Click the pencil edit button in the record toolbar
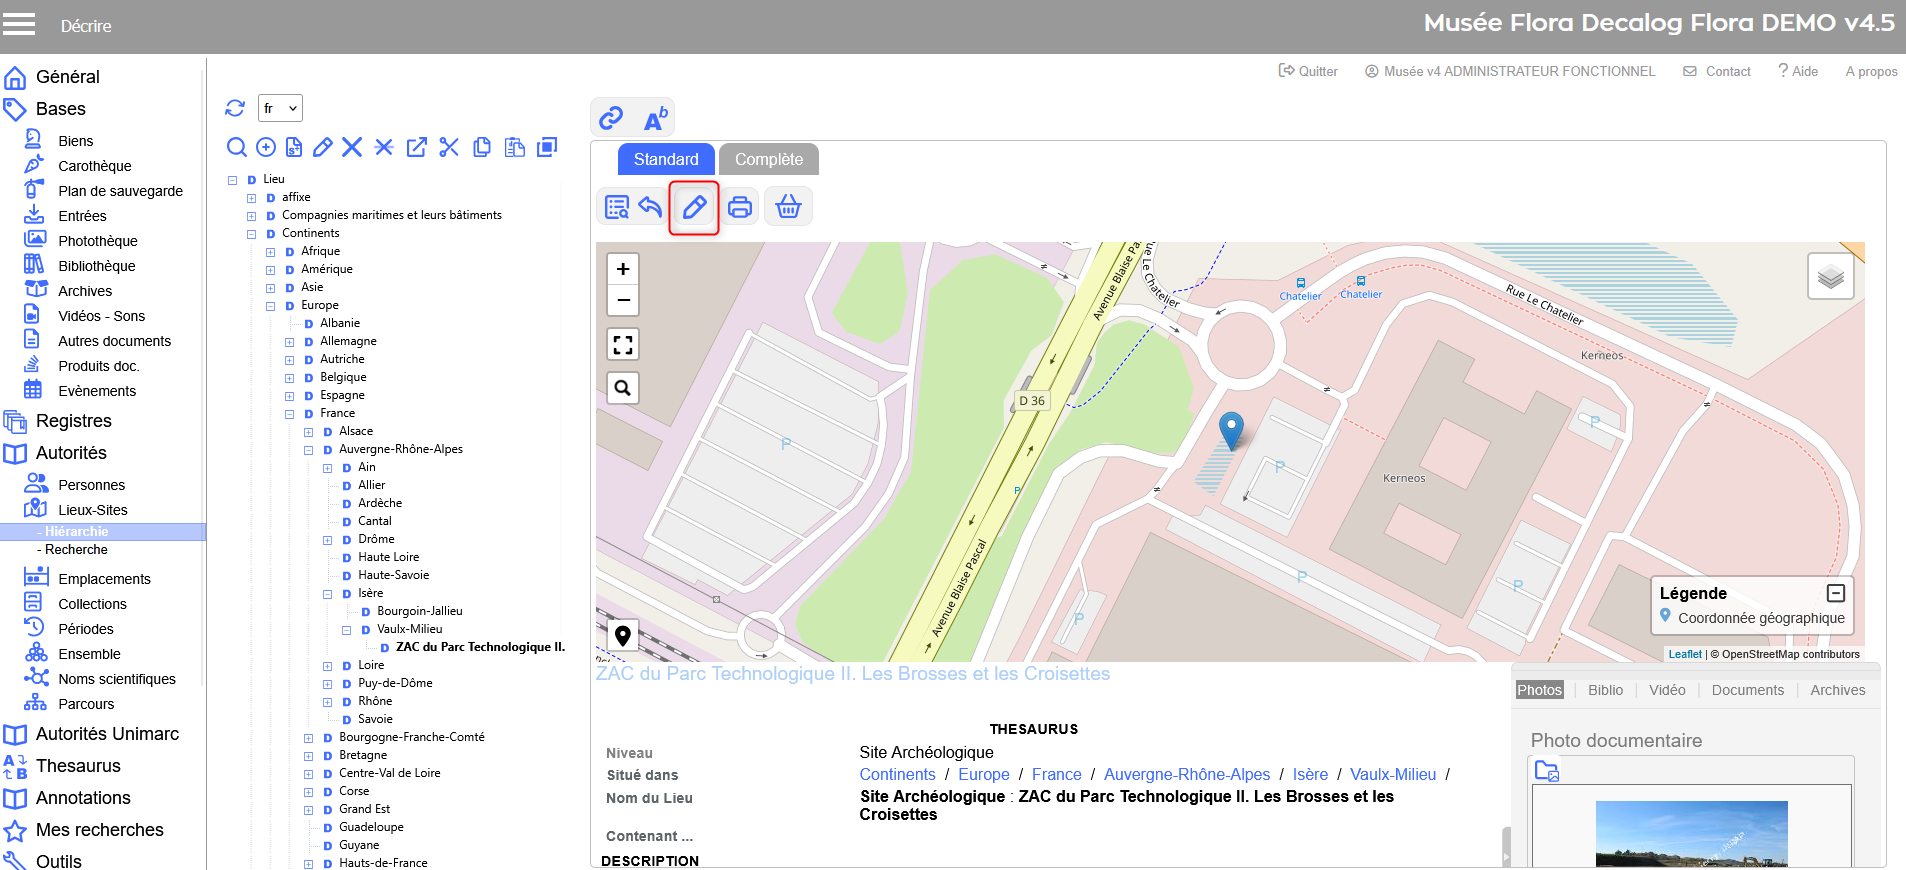 694,207
